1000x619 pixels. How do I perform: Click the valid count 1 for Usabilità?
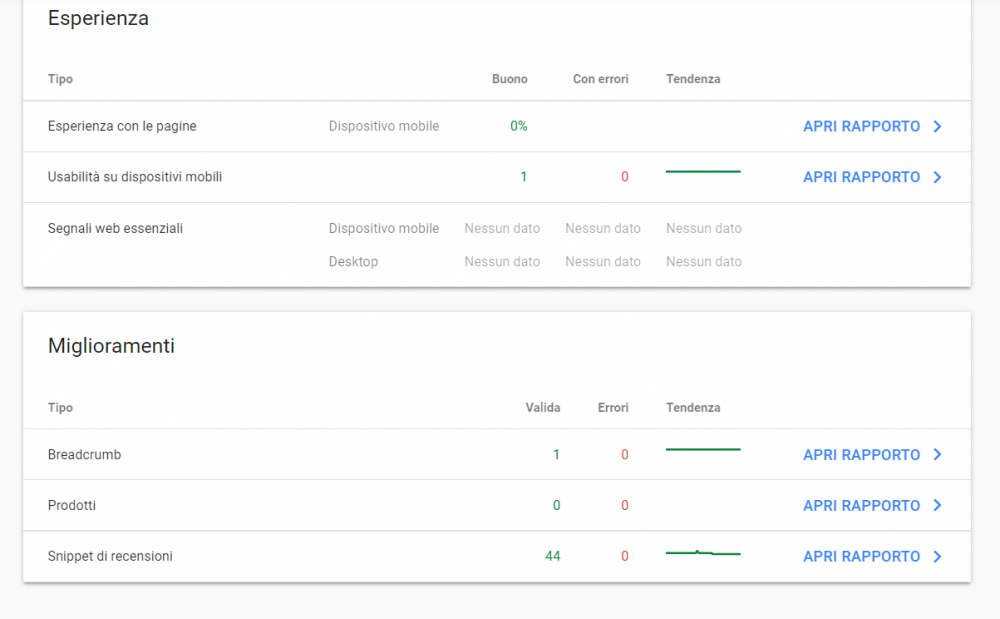pos(523,176)
